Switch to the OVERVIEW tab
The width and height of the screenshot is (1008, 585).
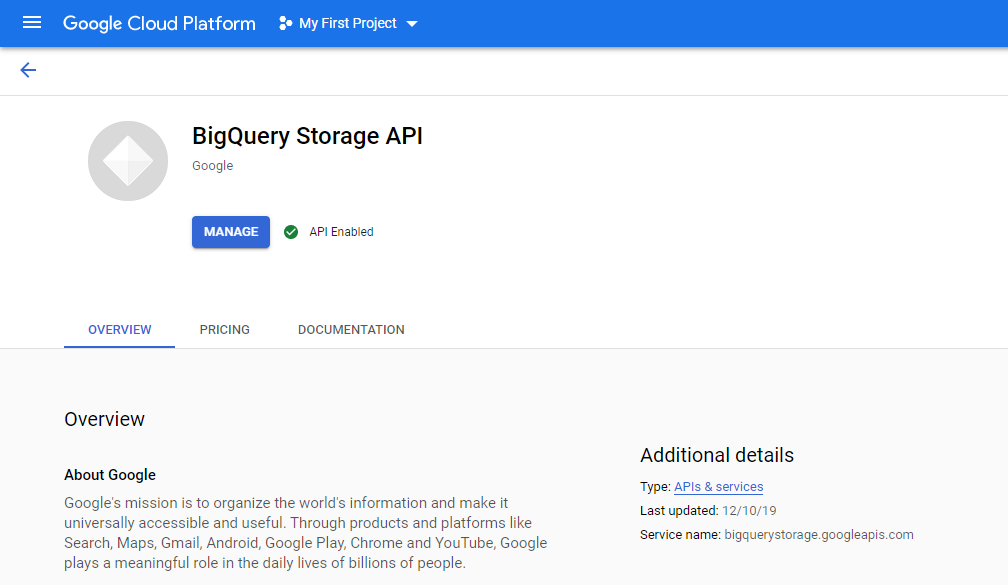(x=120, y=330)
